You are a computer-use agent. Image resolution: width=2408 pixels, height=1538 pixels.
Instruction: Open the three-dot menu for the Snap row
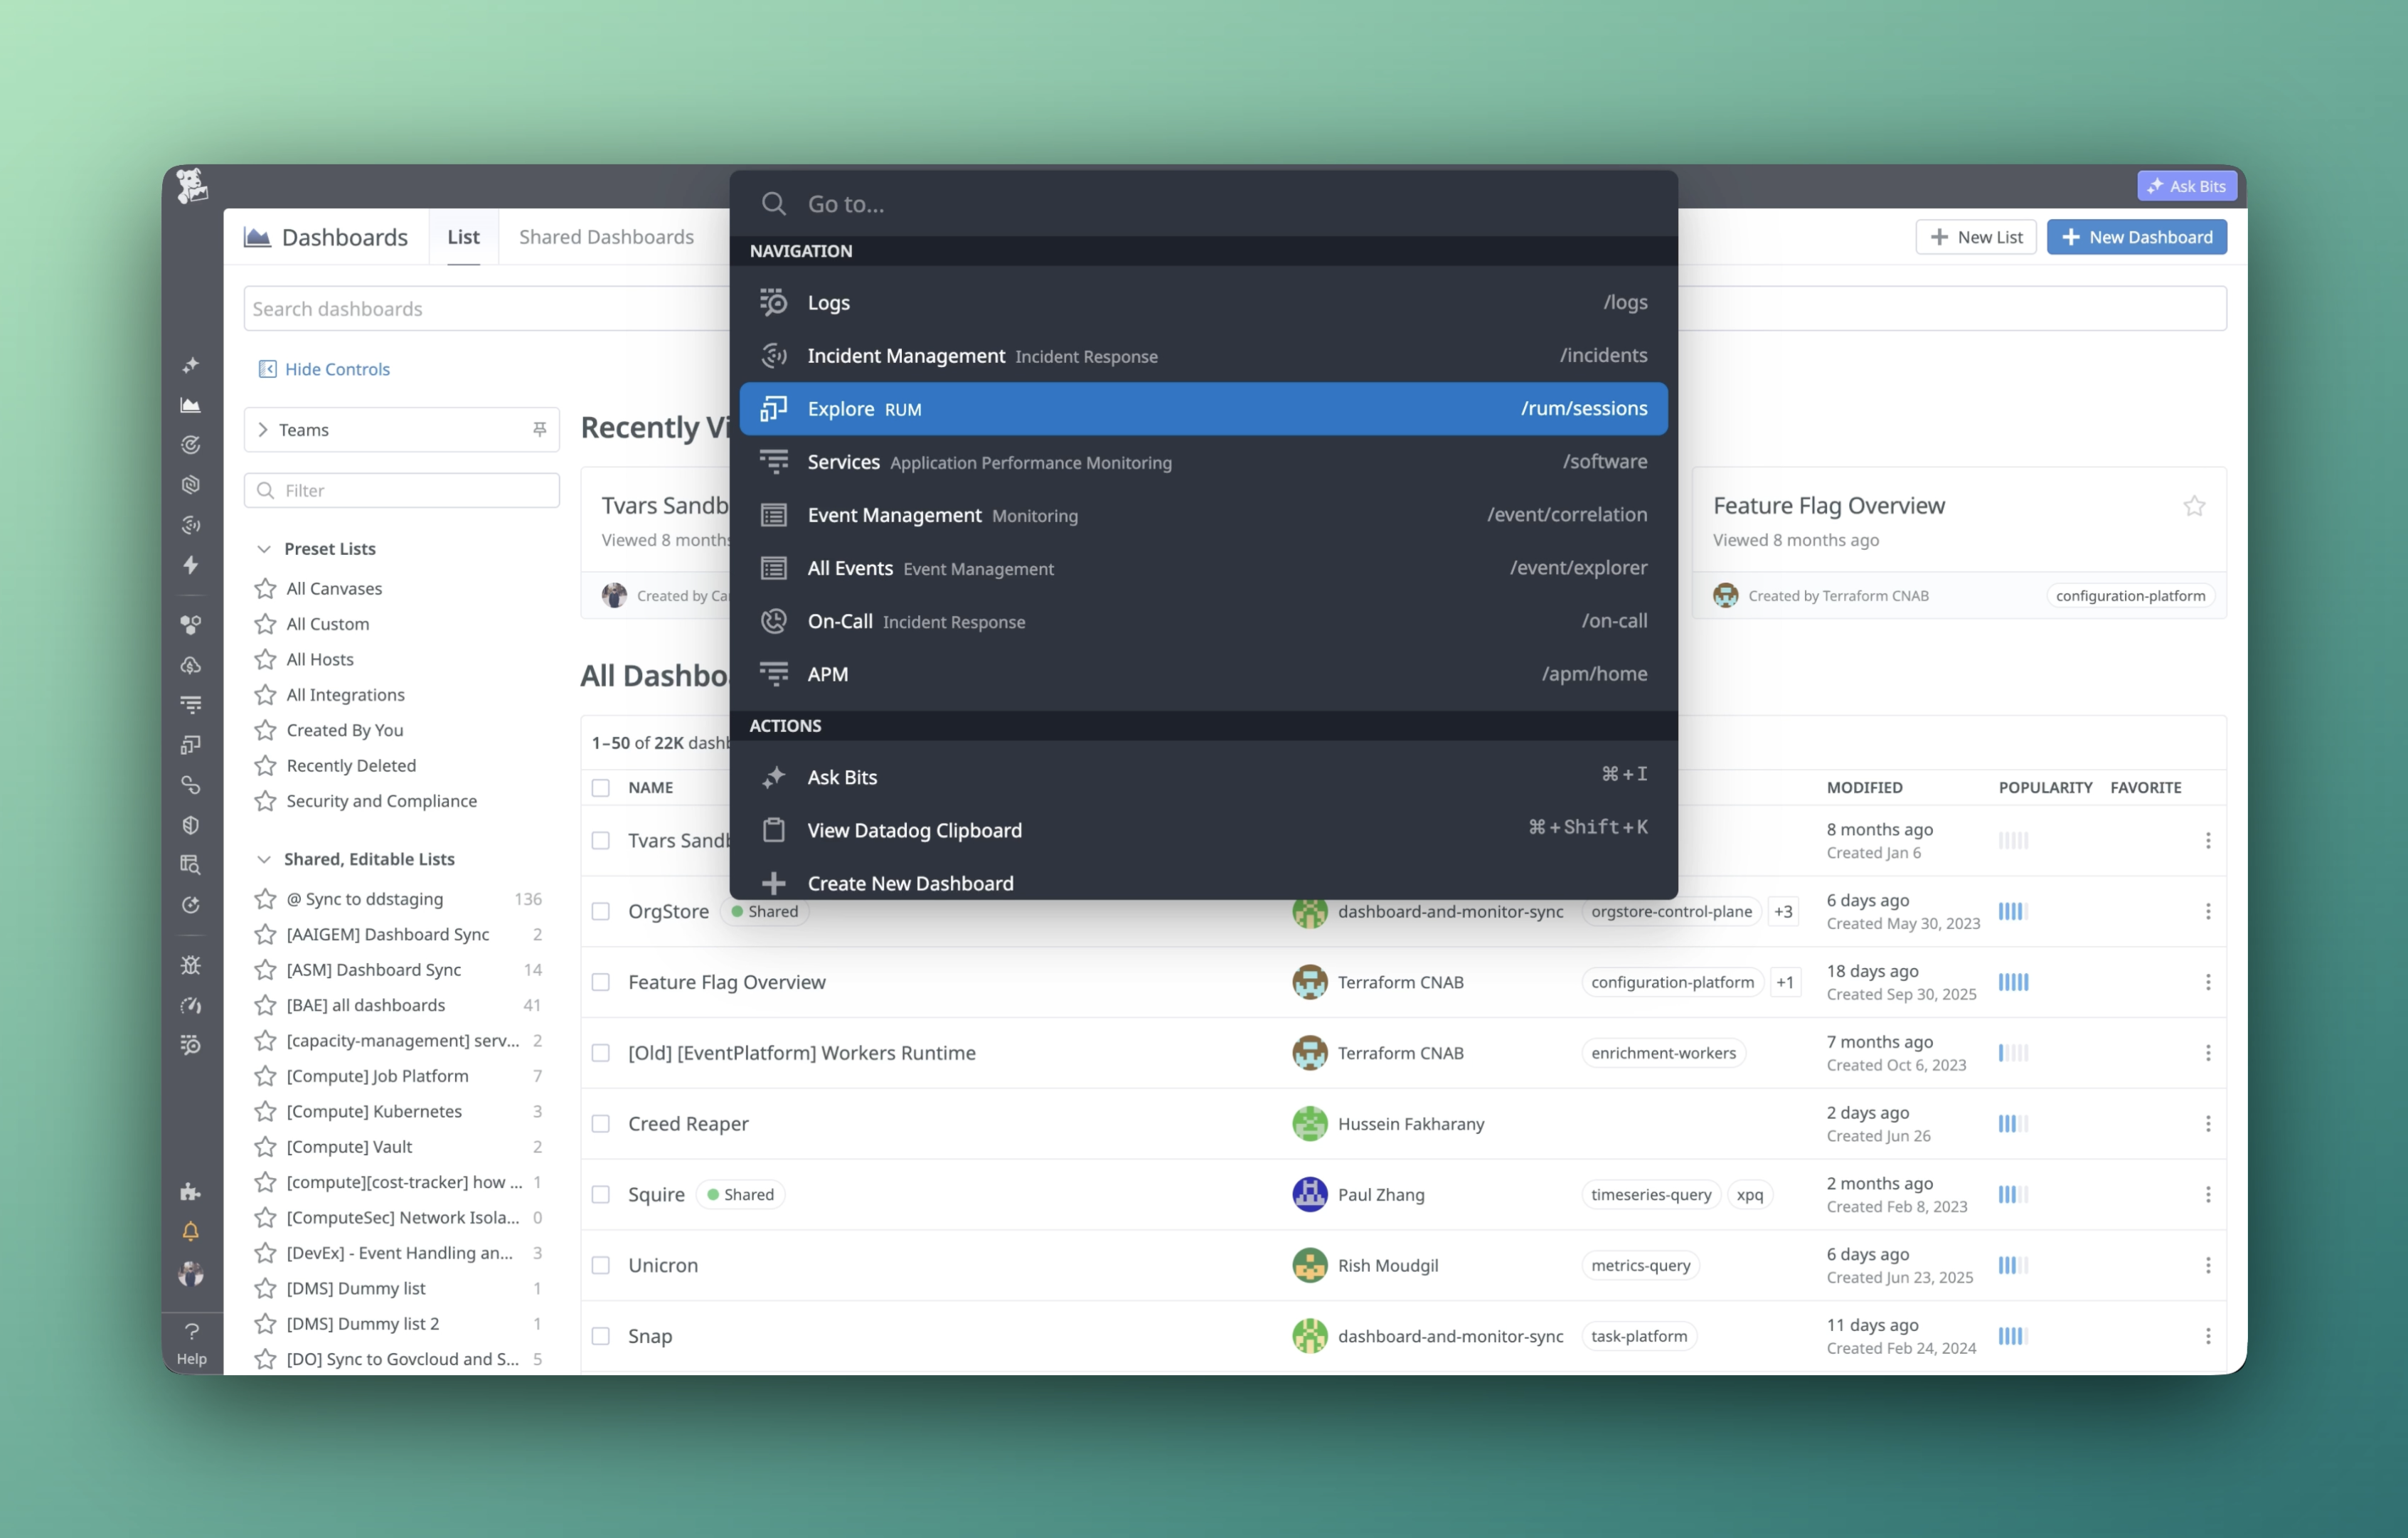tap(2208, 1336)
